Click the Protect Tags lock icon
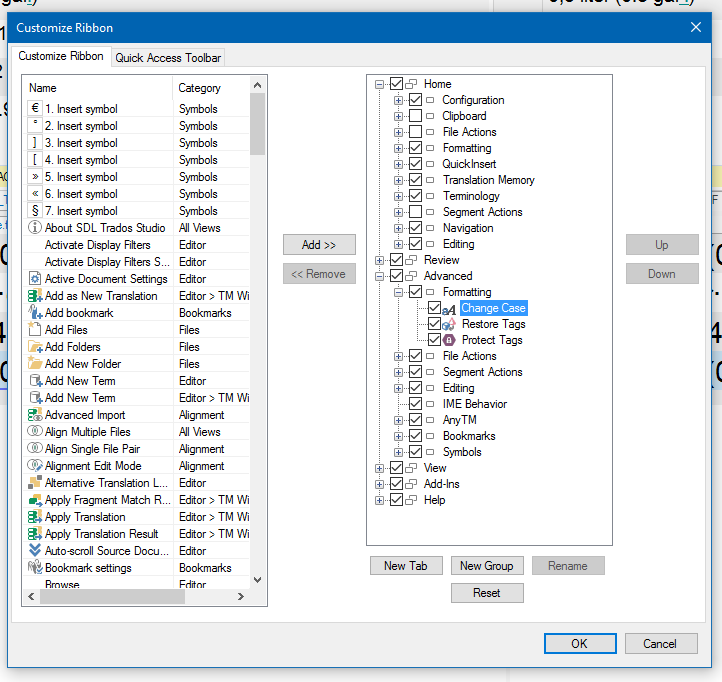Viewport: 722px width, 682px height. [x=449, y=340]
